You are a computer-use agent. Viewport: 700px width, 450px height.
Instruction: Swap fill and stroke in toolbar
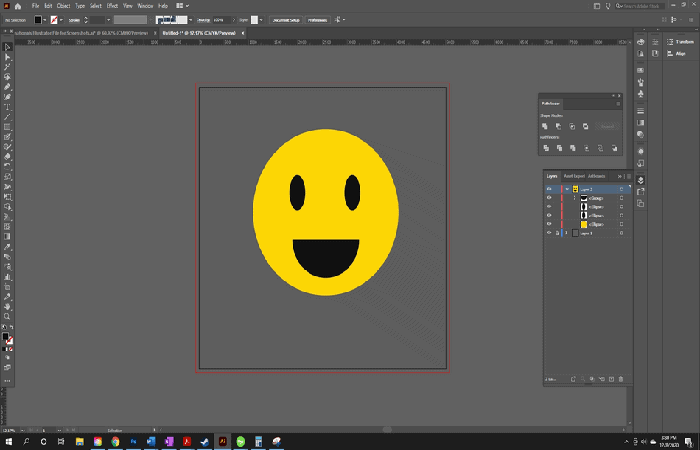click(11, 327)
